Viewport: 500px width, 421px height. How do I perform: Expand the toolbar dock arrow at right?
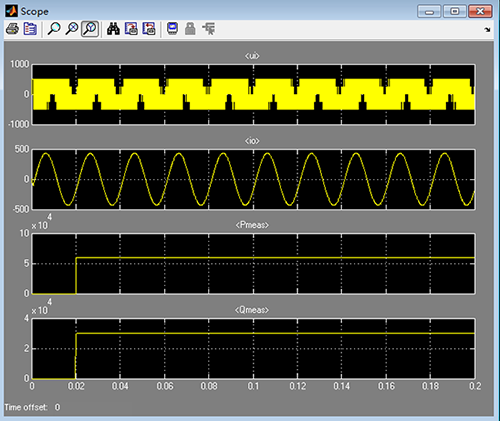487,30
